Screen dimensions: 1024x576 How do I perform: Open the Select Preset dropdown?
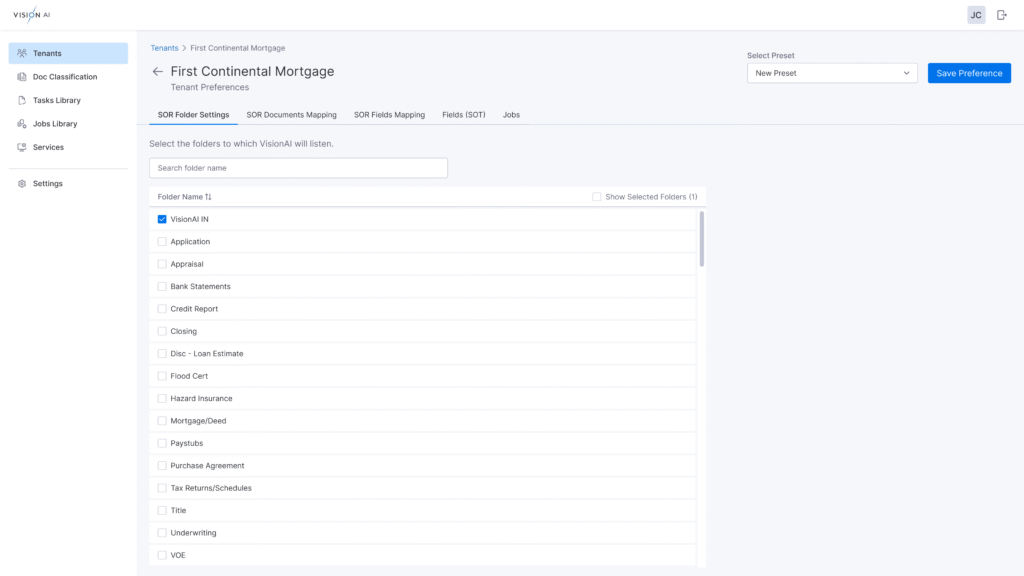pos(832,73)
